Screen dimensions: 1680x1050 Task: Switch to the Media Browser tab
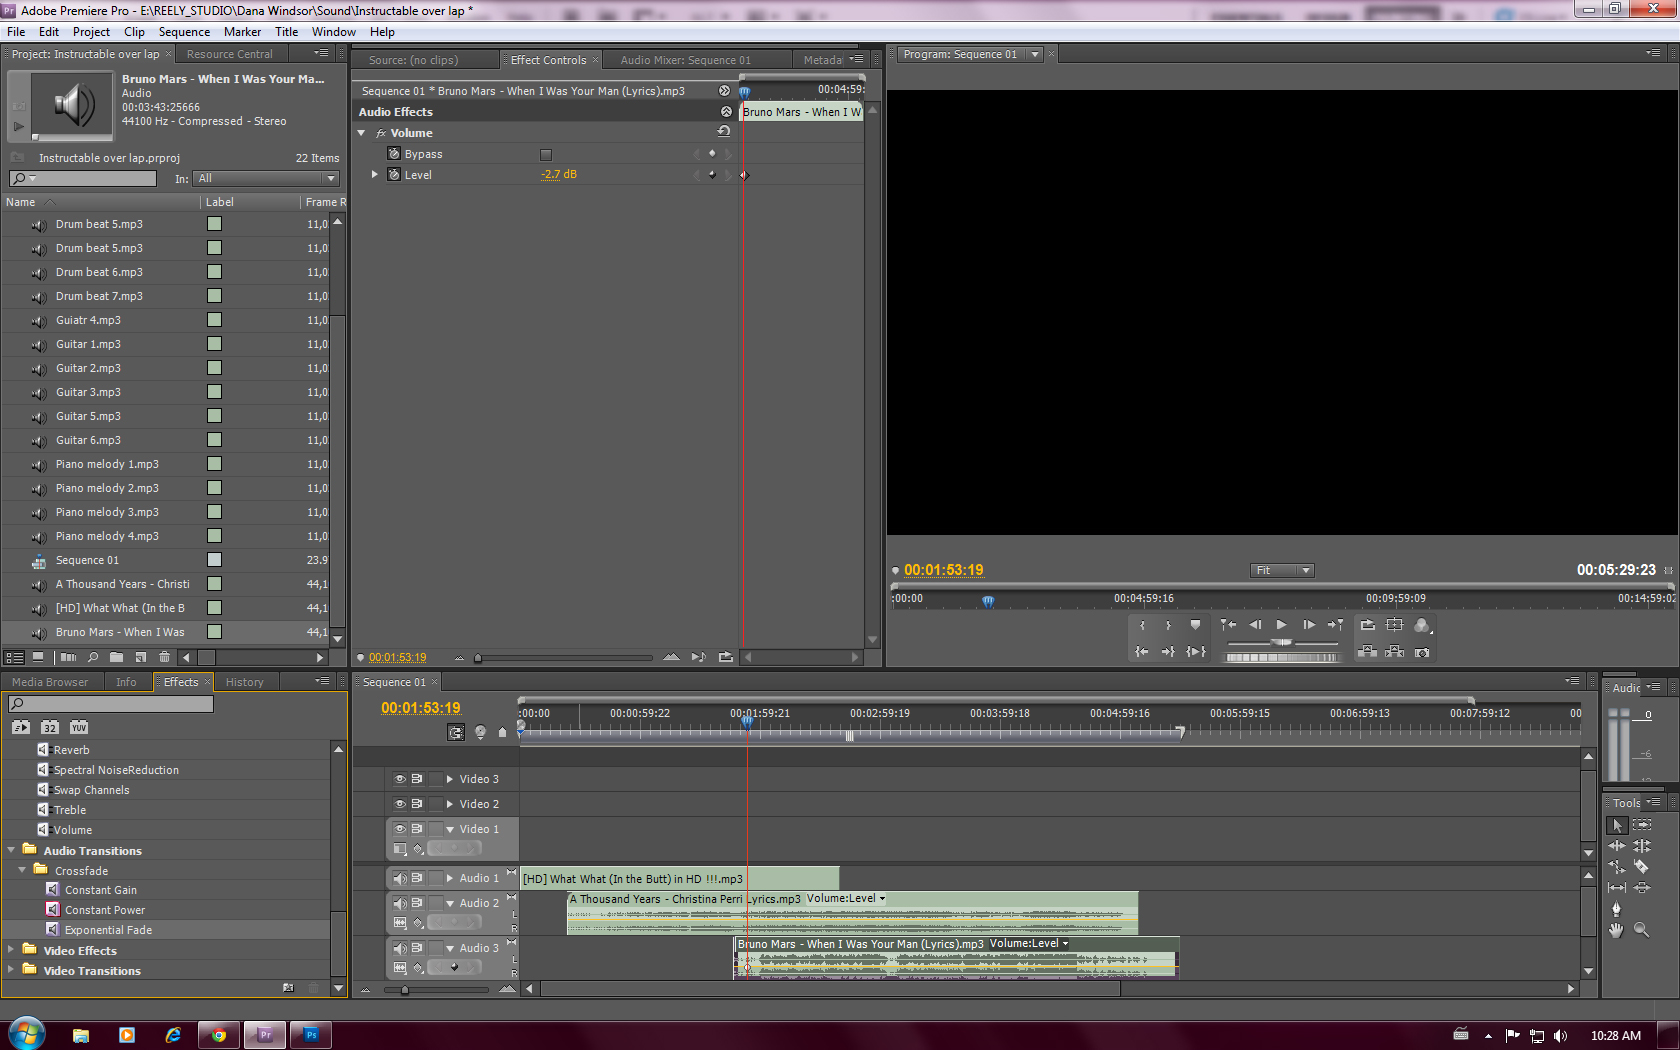tap(50, 683)
